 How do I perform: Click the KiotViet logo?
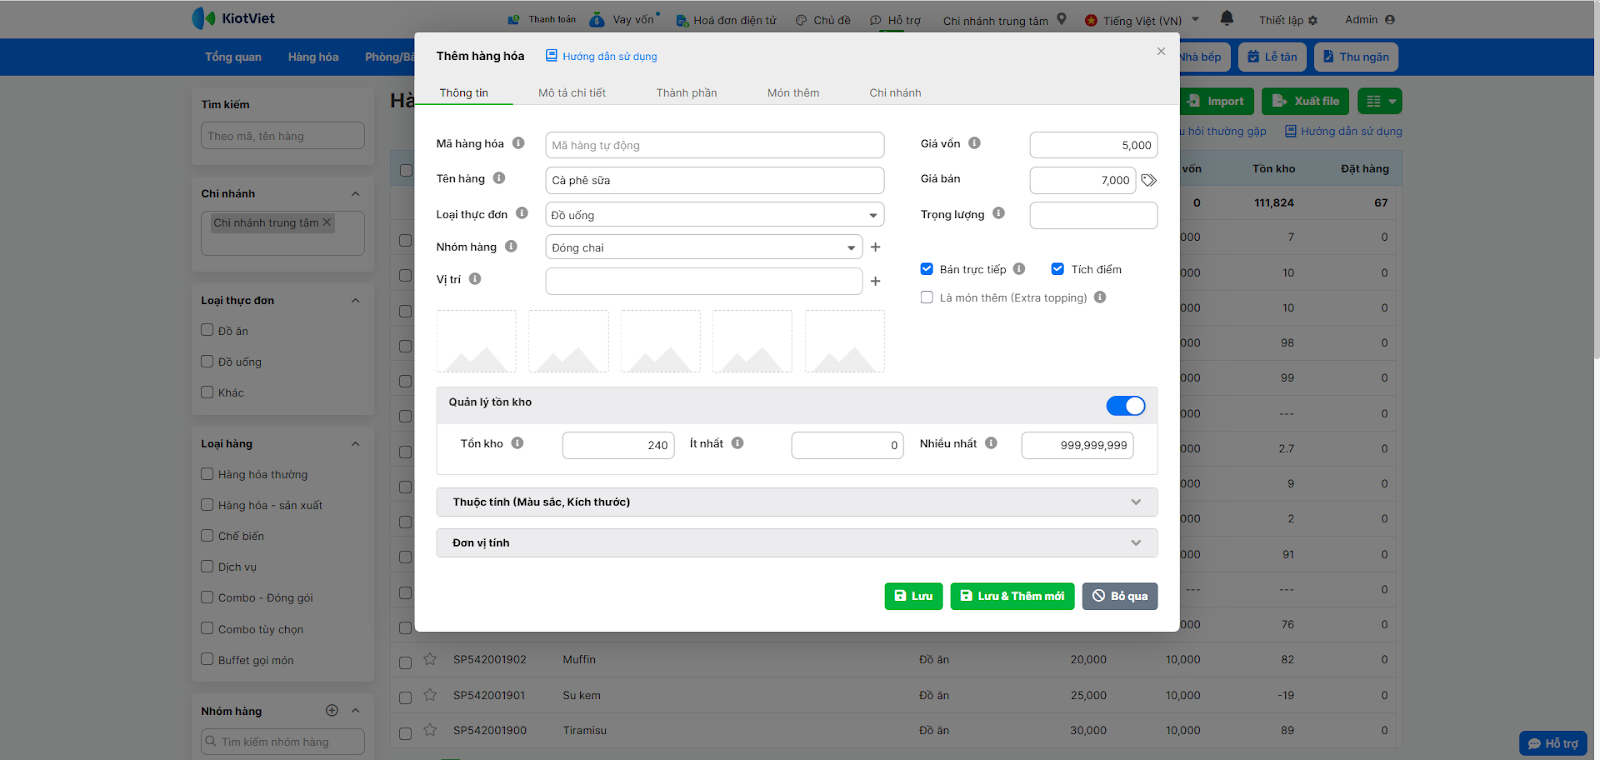233,18
